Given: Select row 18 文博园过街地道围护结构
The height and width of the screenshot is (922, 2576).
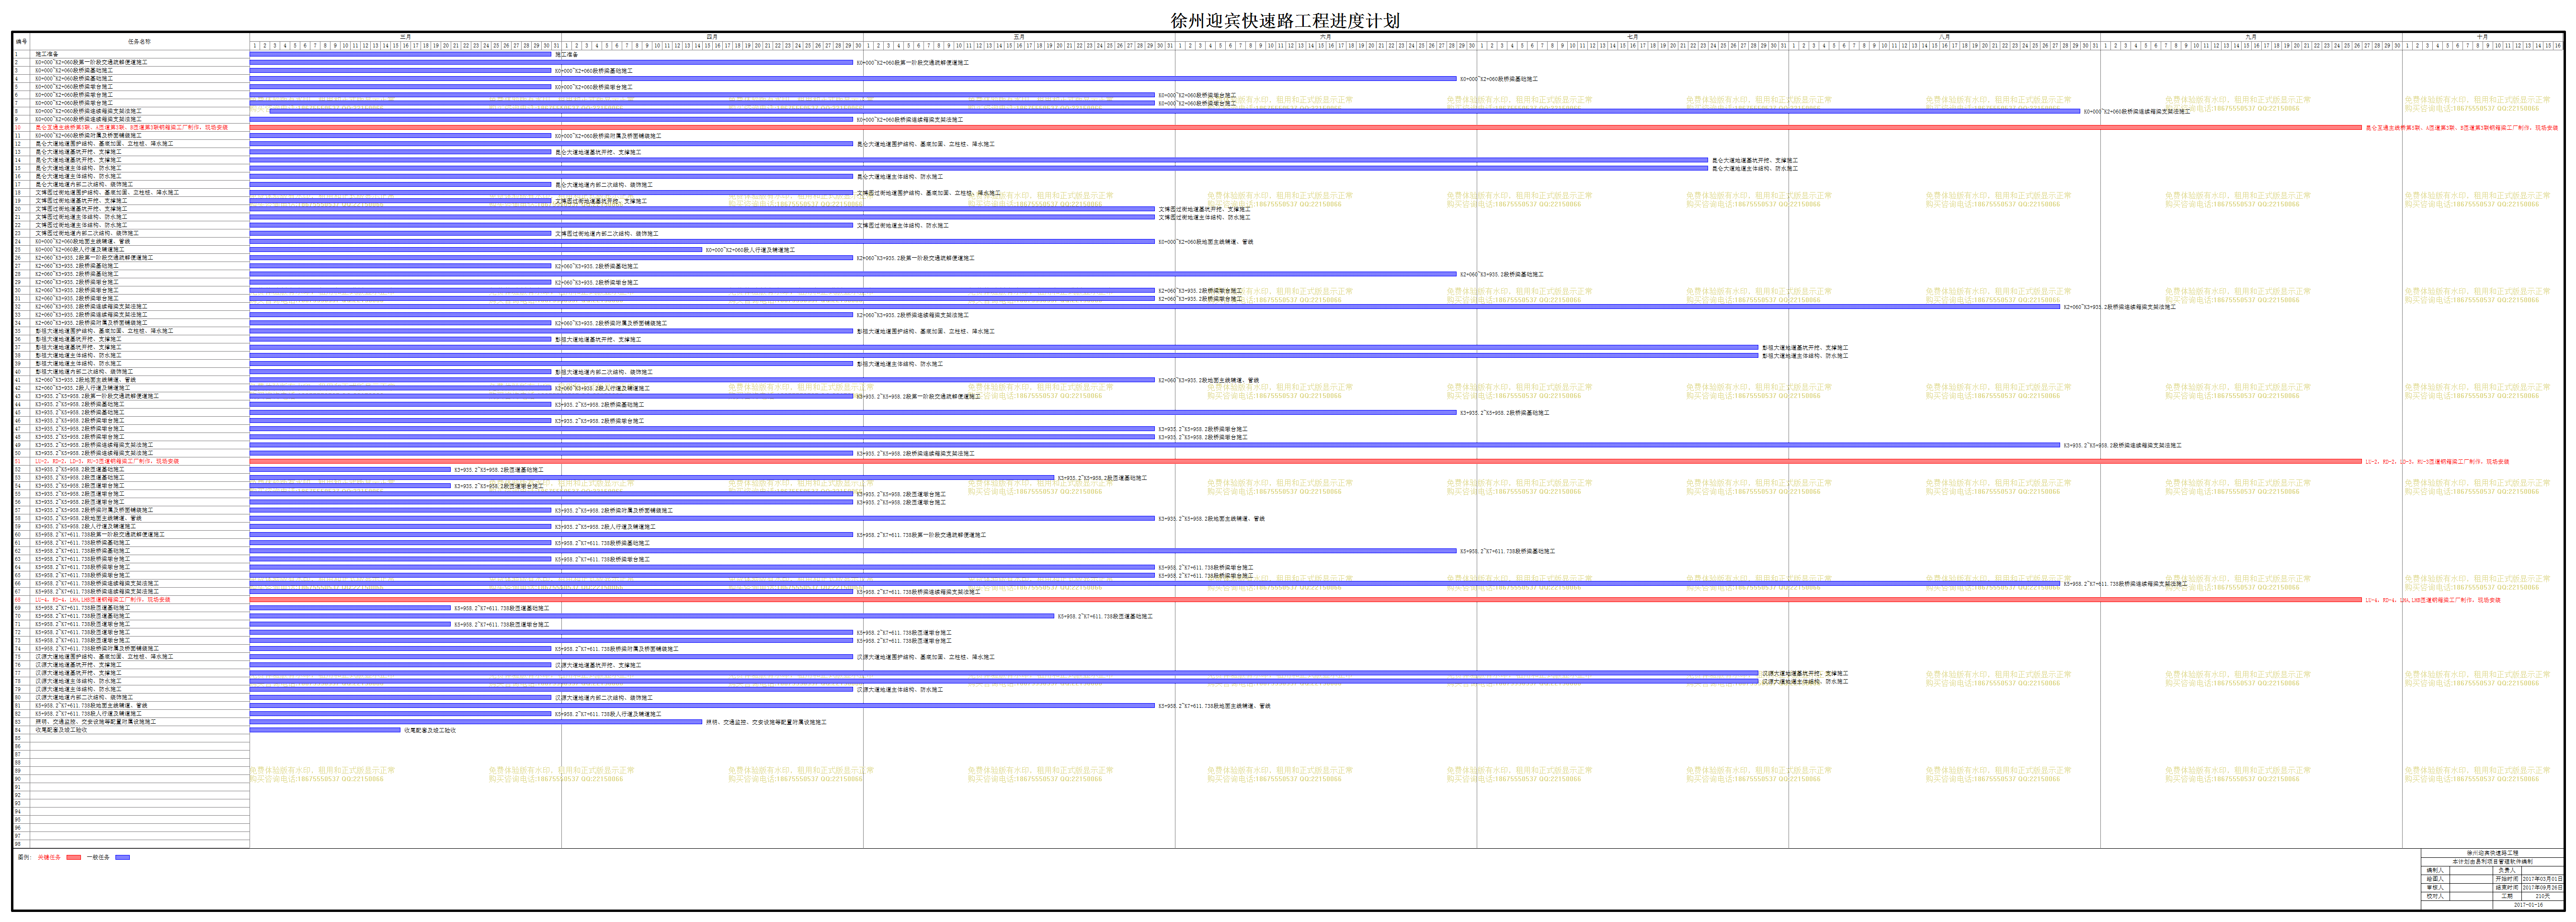Looking at the screenshot, I should [x=131, y=192].
